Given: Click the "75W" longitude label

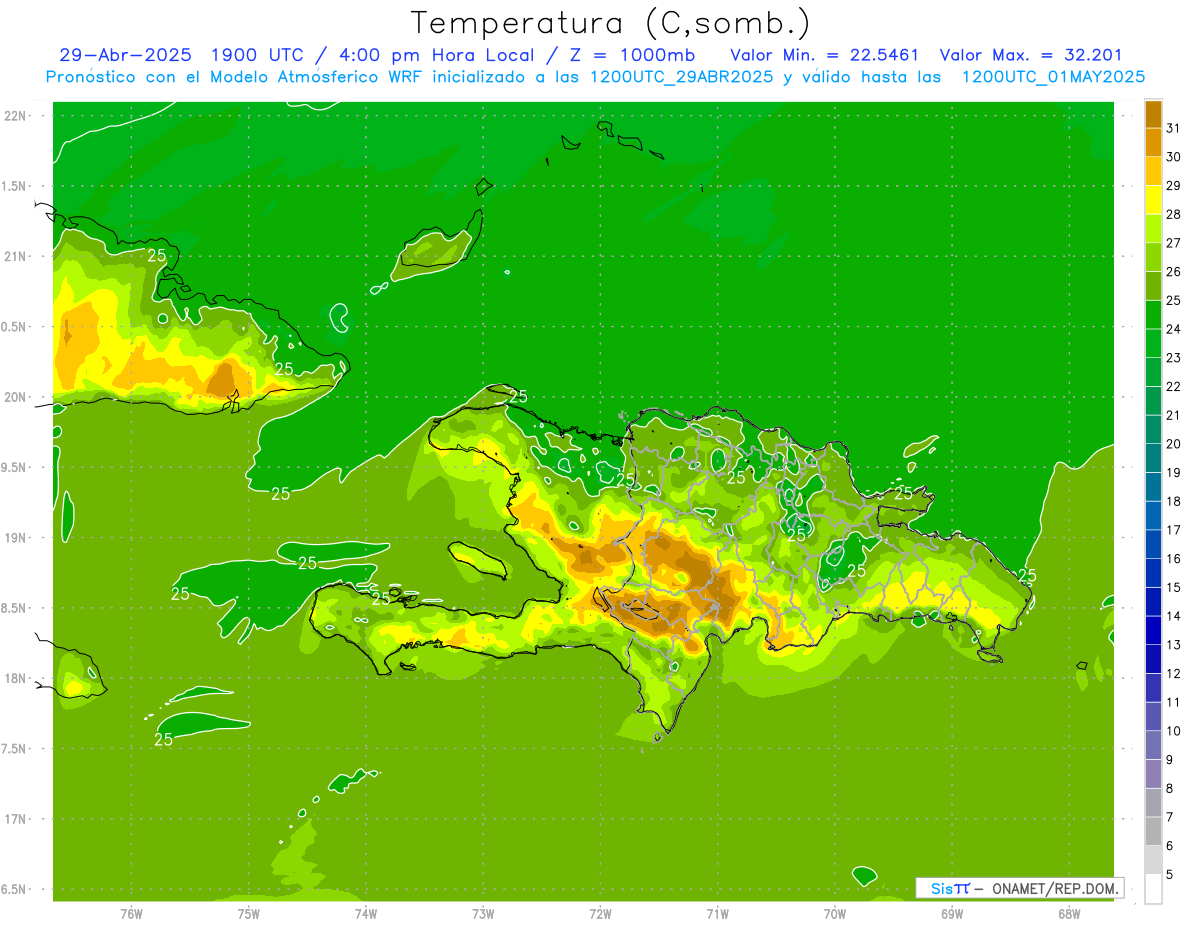Looking at the screenshot, I should click(248, 913).
